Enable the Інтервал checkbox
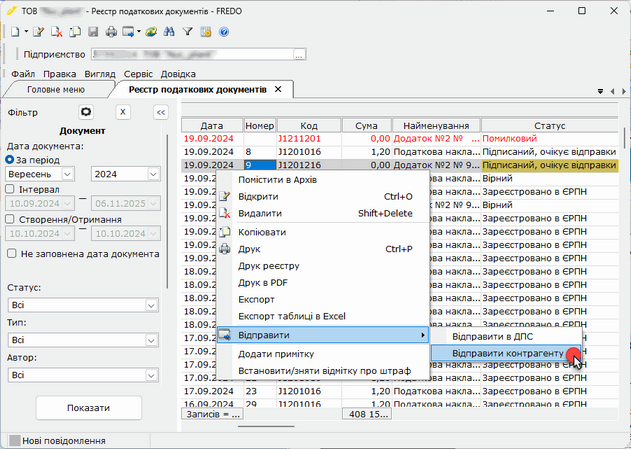The height and width of the screenshot is (449, 631). (10, 189)
